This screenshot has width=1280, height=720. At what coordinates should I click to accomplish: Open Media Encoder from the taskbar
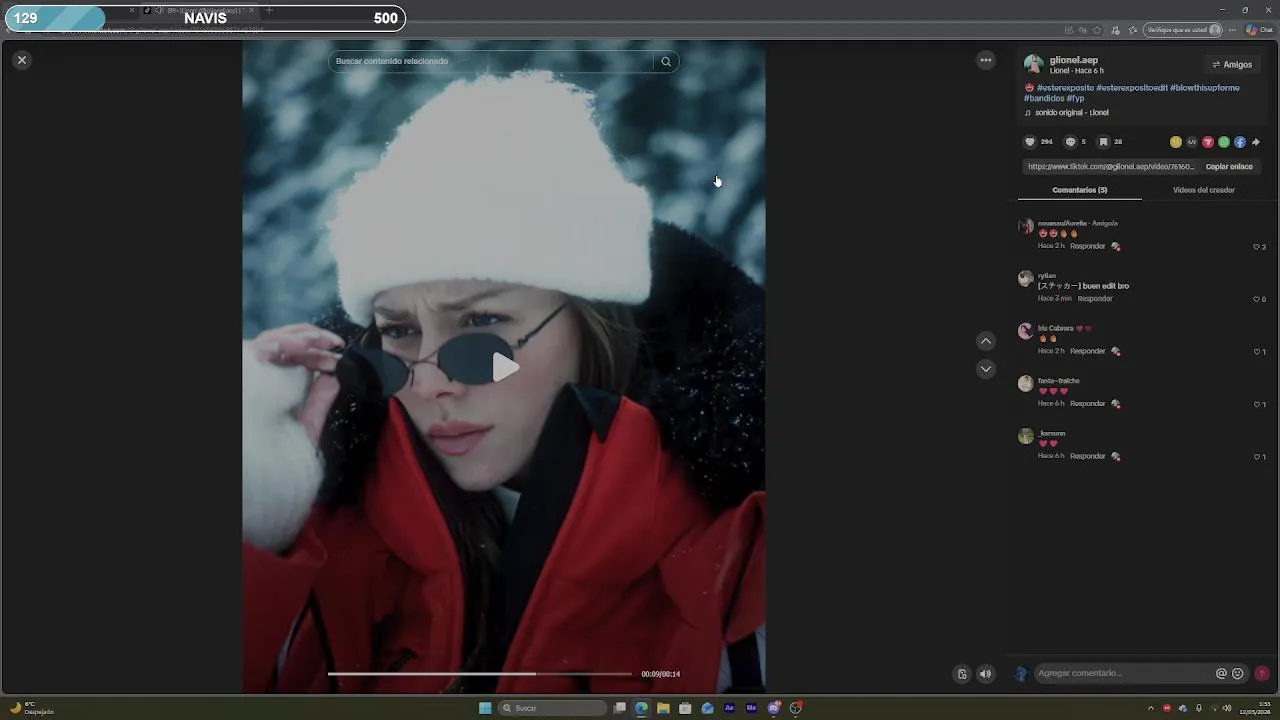(751, 708)
